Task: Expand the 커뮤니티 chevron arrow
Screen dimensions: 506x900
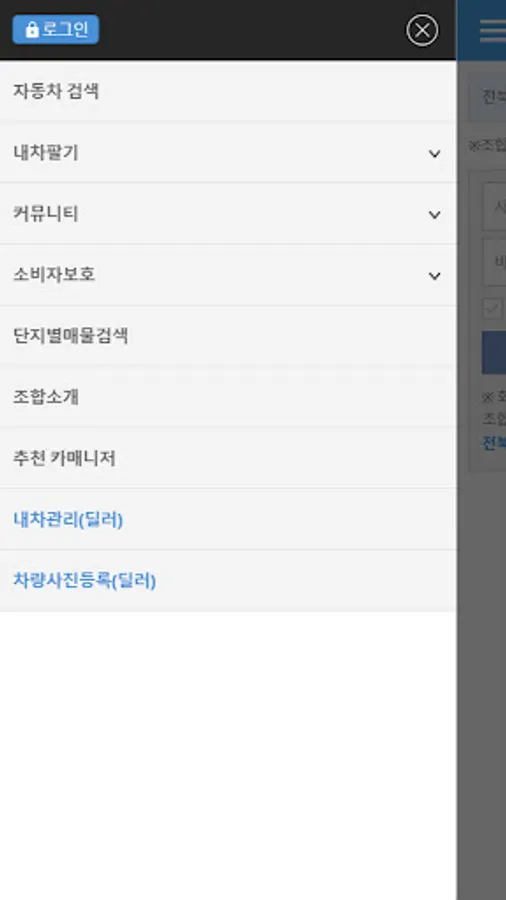Action: coord(434,215)
